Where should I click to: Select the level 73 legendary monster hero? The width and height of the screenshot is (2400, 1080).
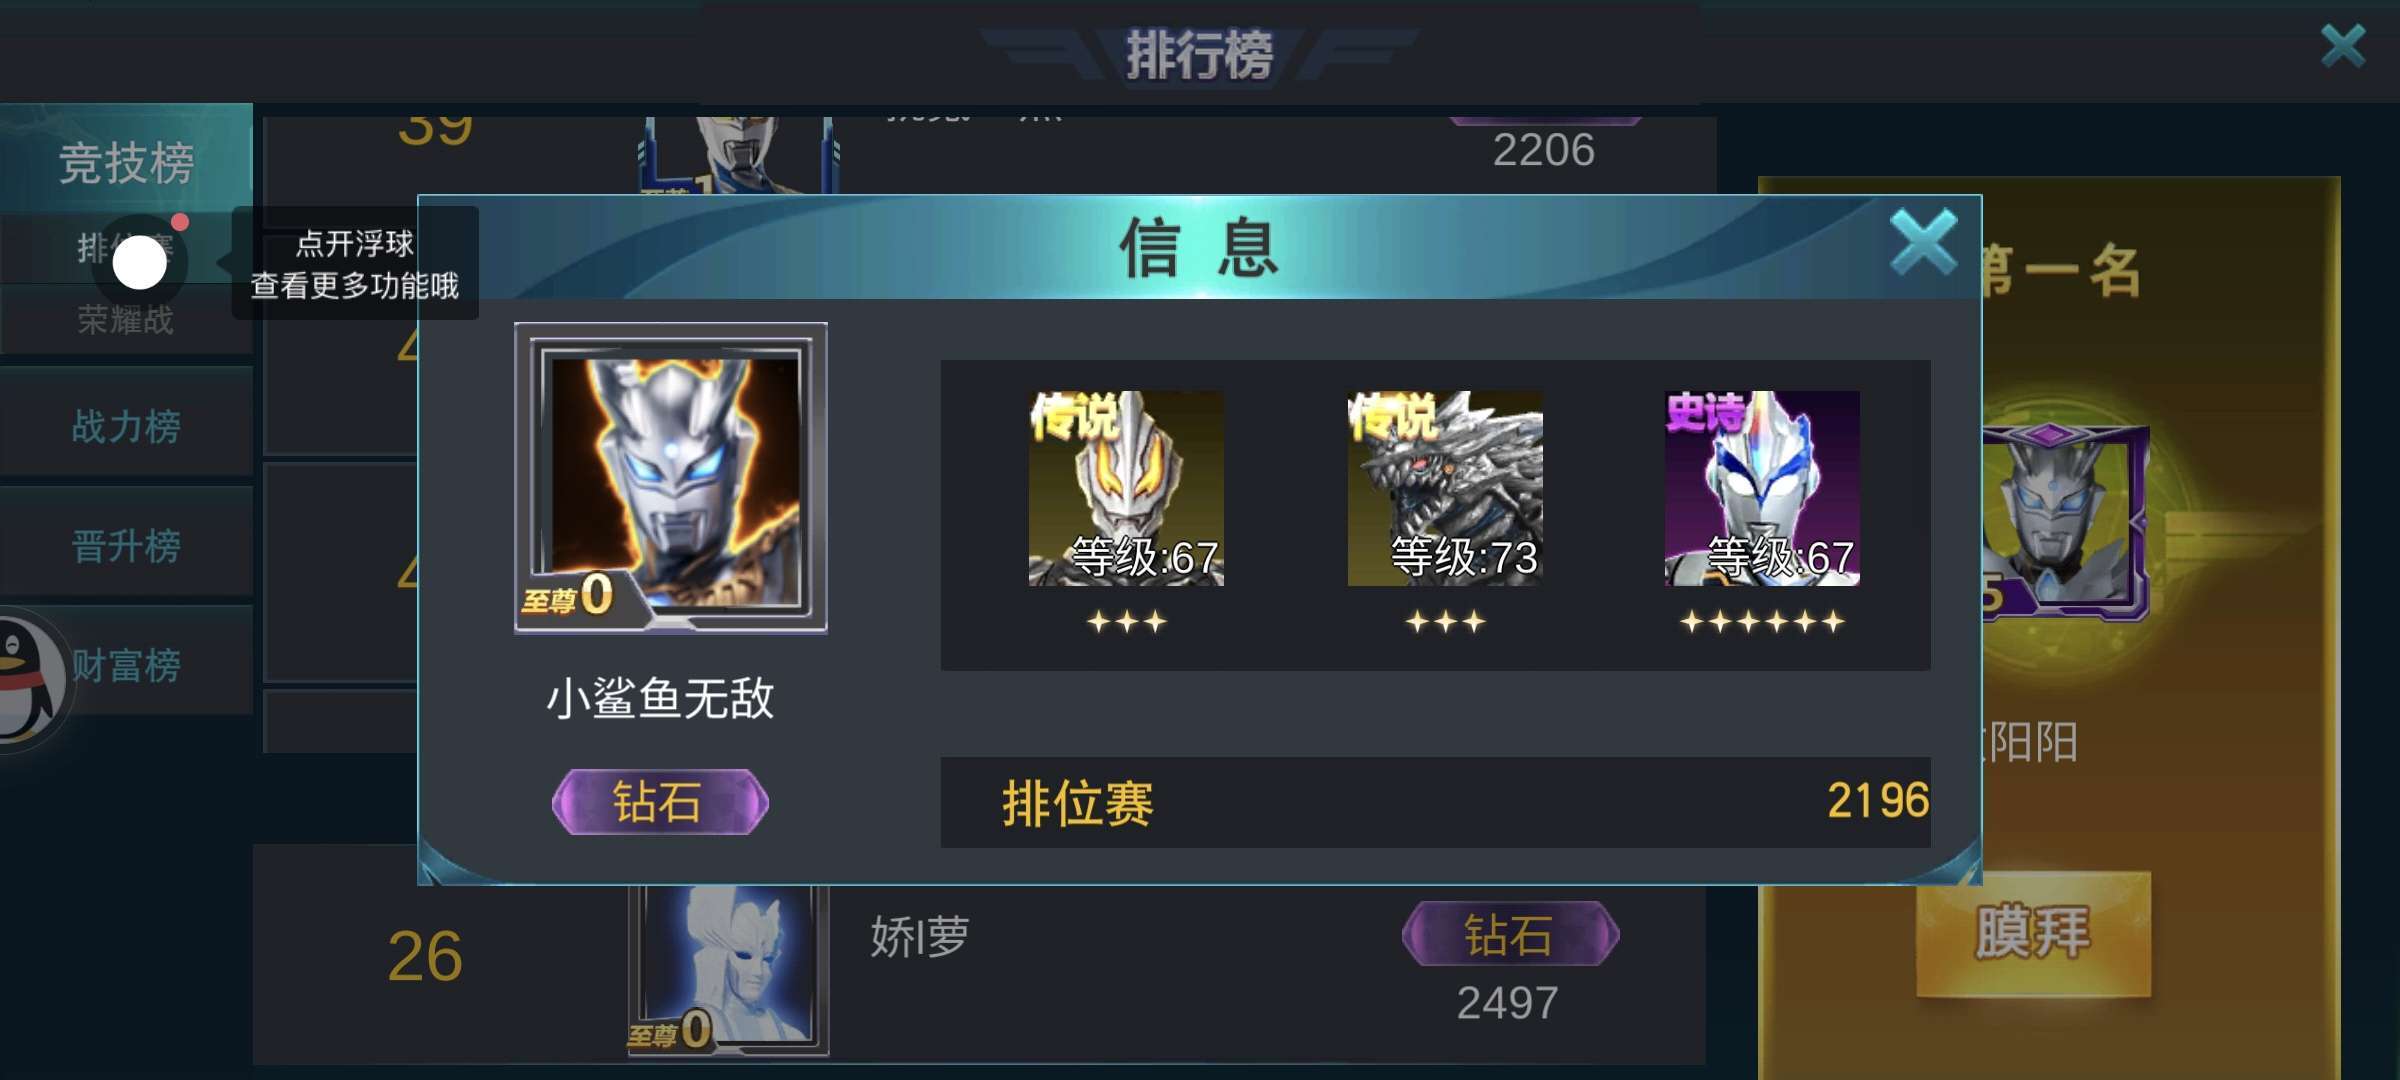pos(1445,488)
